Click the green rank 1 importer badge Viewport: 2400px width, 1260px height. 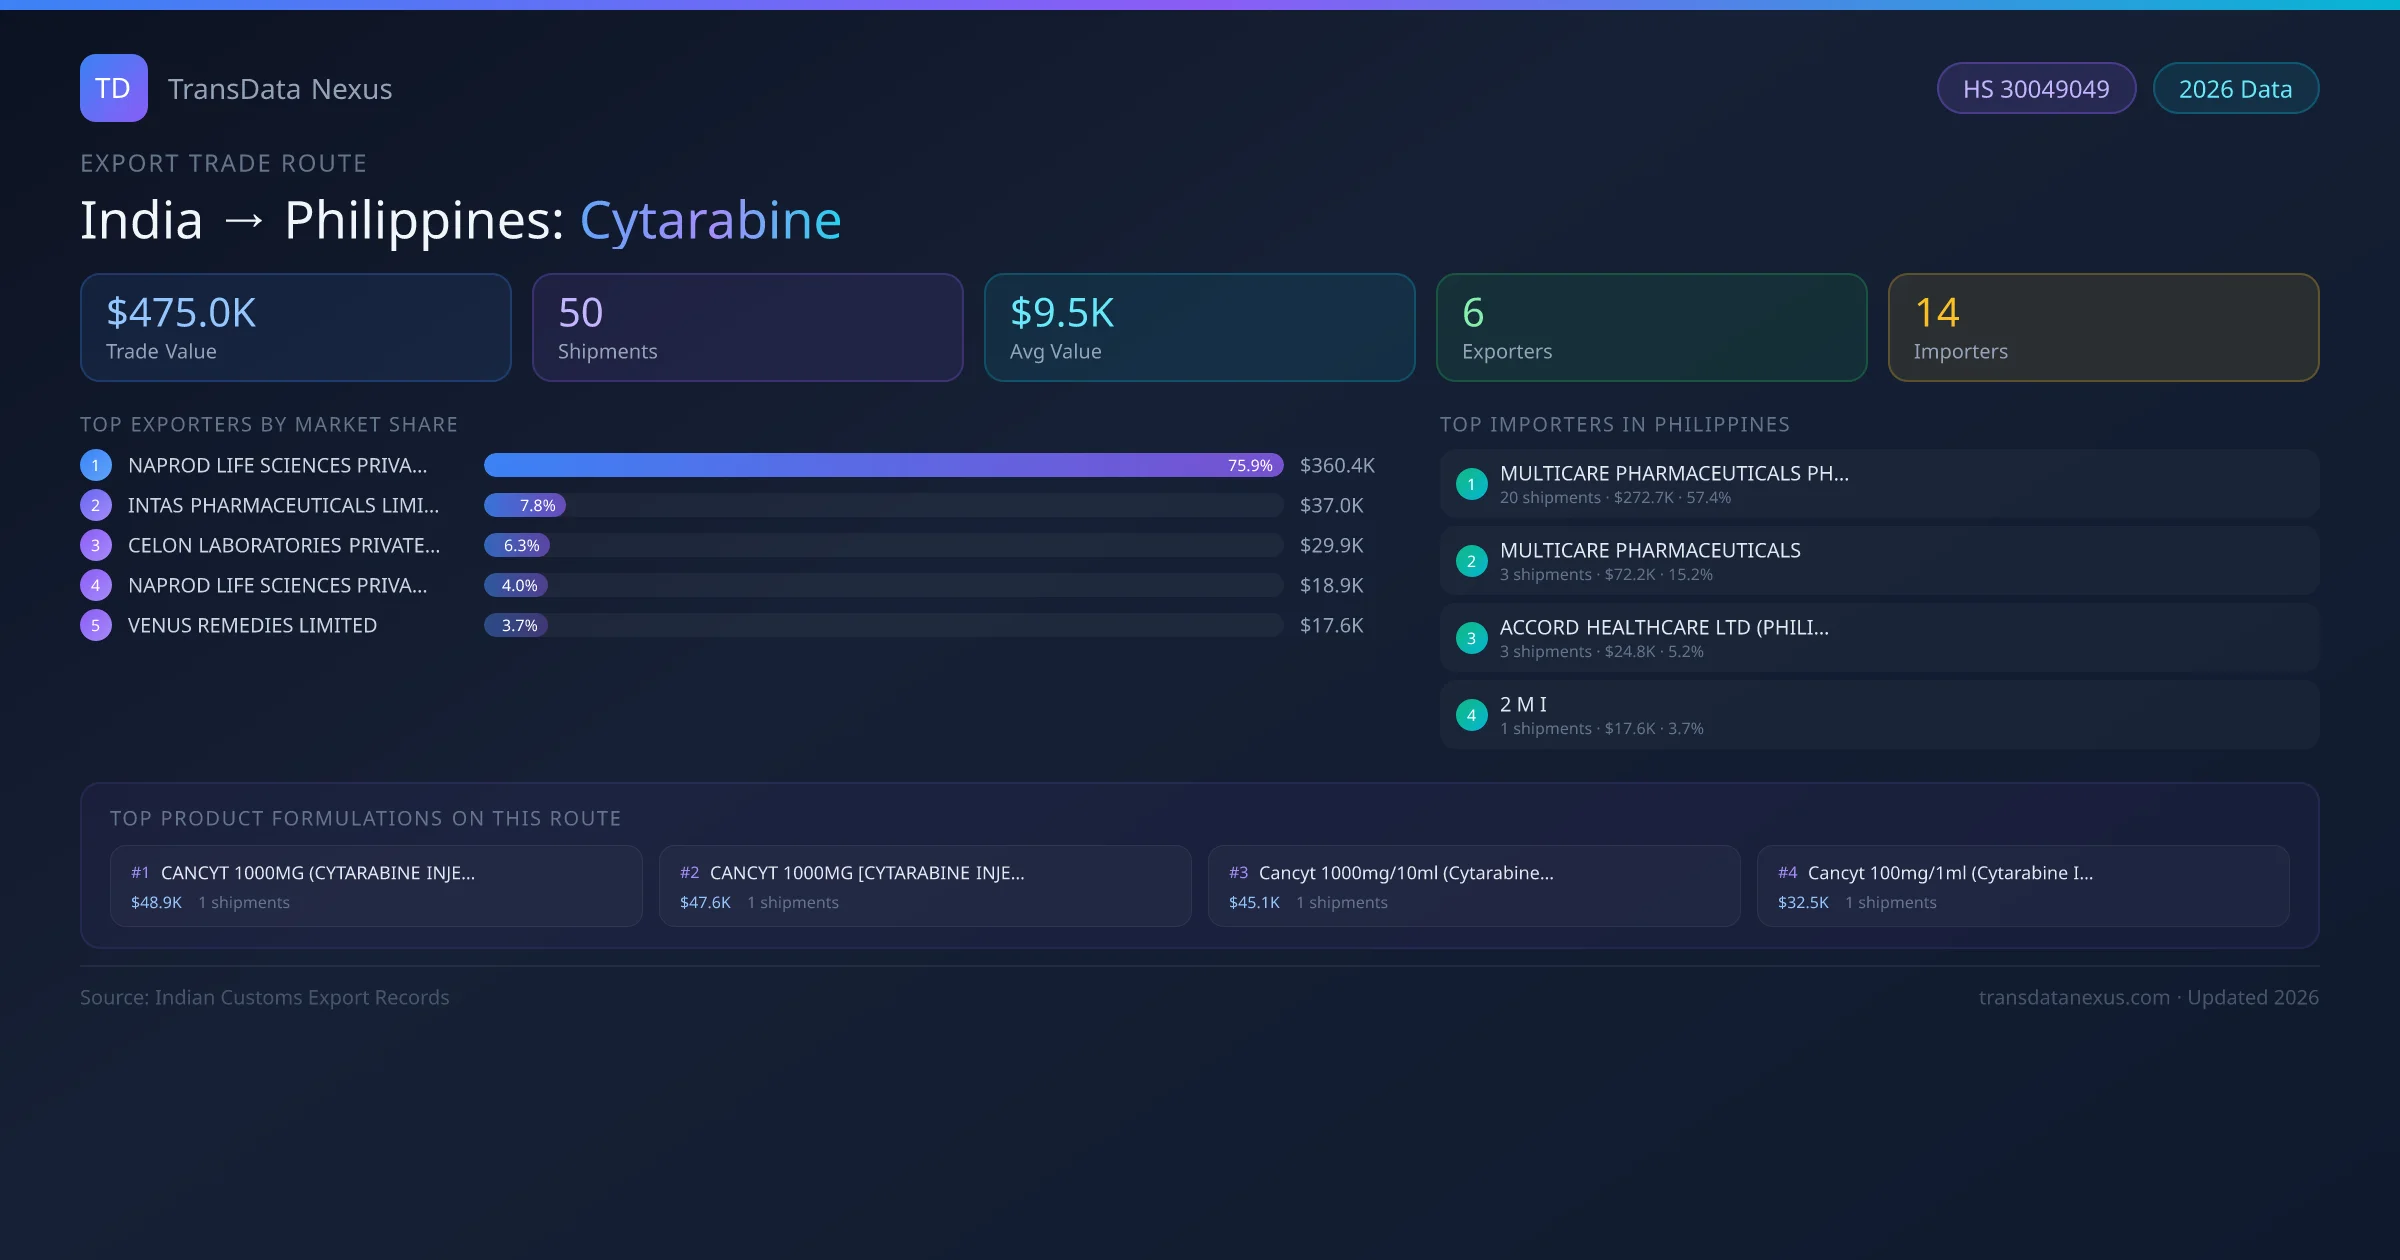(1471, 484)
